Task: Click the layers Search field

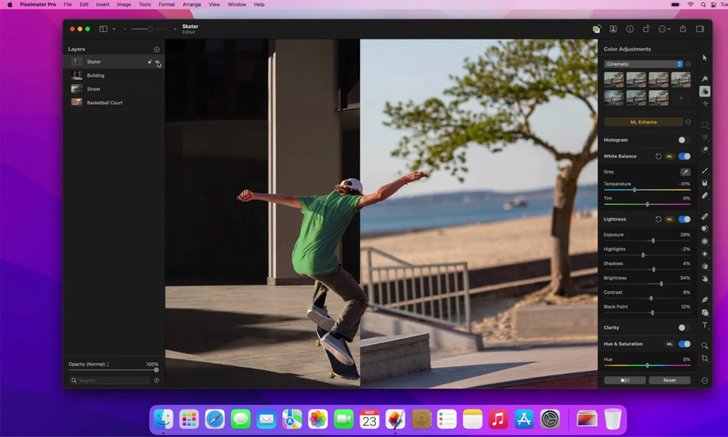Action: click(110, 380)
